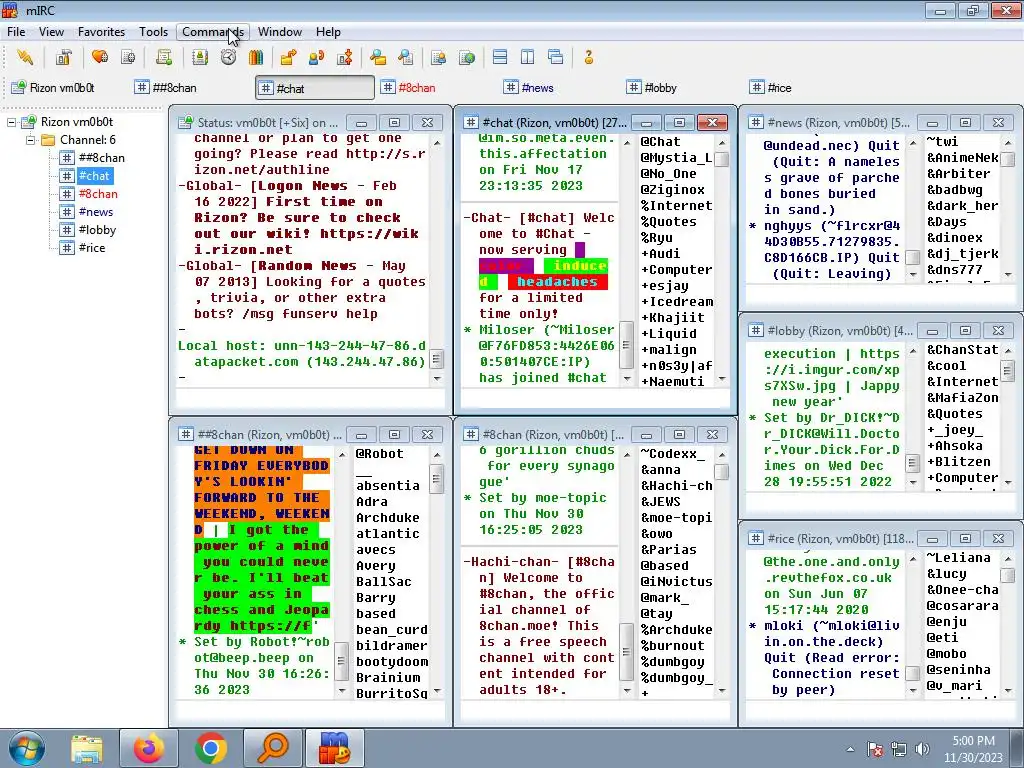This screenshot has width=1024, height=768.
Task: Click the Tile Horizontal windows icon
Action: [500, 57]
